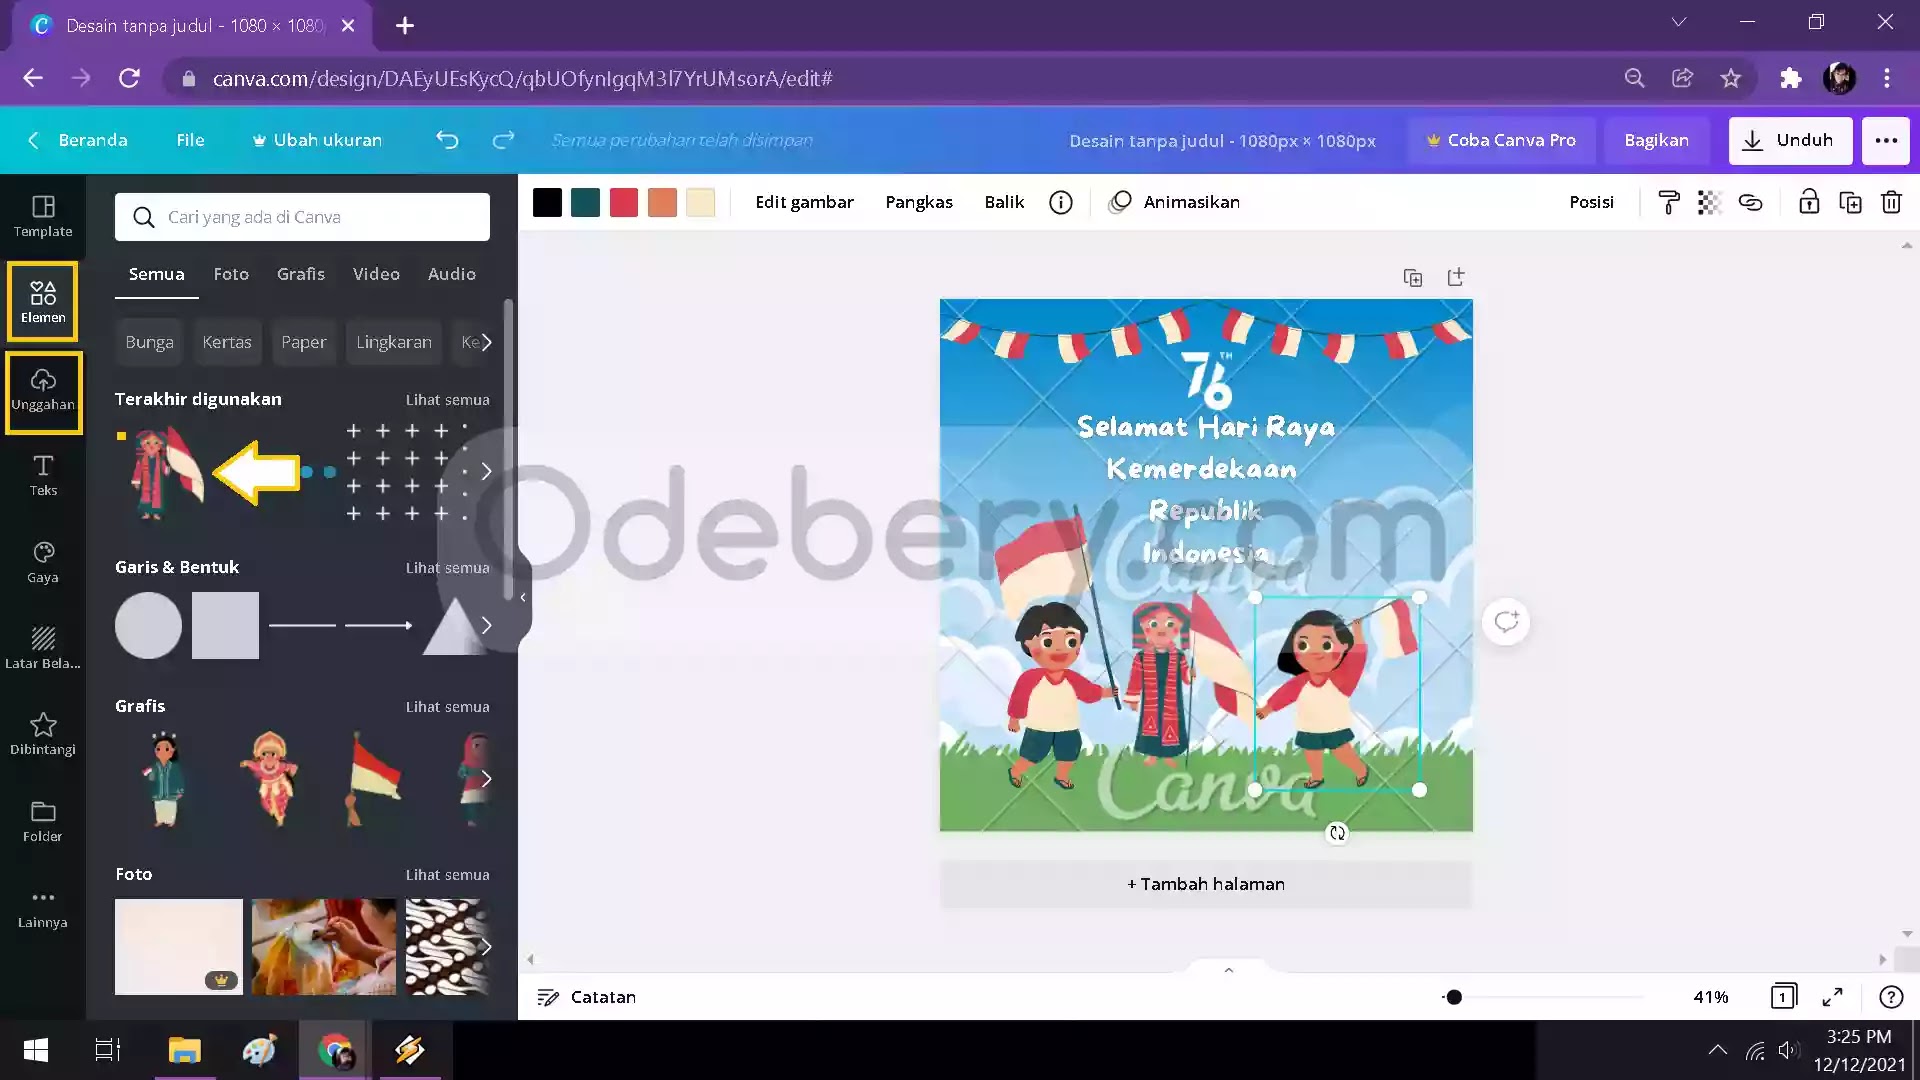Click the Unduh (Download) button
The width and height of the screenshot is (1920, 1080).
tap(1789, 140)
